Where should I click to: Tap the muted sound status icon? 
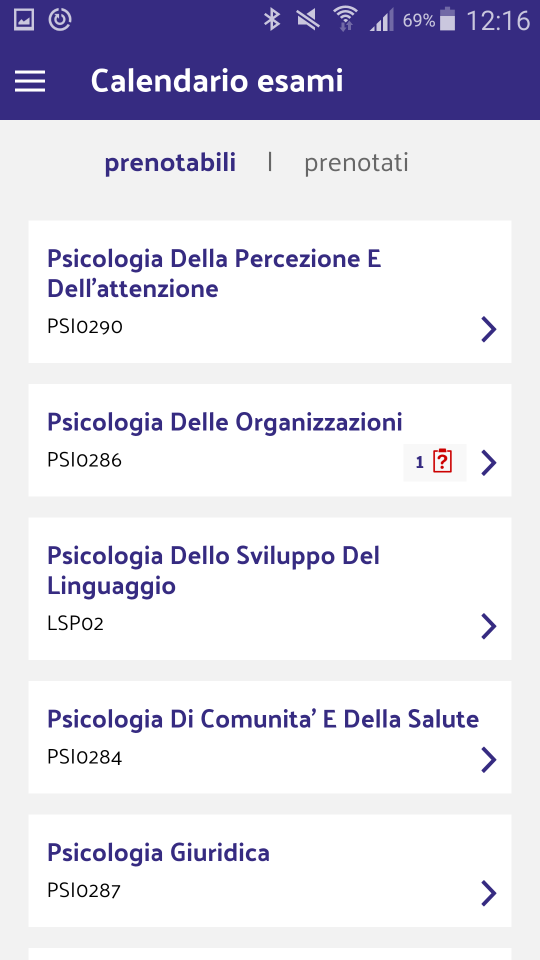pyautogui.click(x=308, y=20)
